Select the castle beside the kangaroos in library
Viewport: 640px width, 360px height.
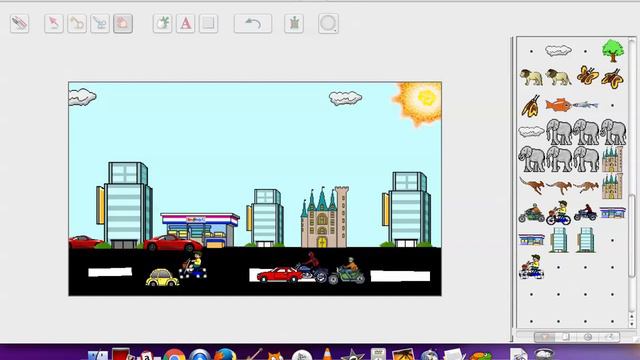pos(612,186)
